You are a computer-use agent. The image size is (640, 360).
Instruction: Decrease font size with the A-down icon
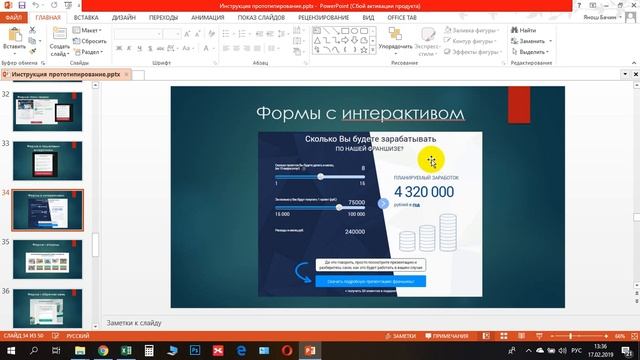click(x=198, y=34)
